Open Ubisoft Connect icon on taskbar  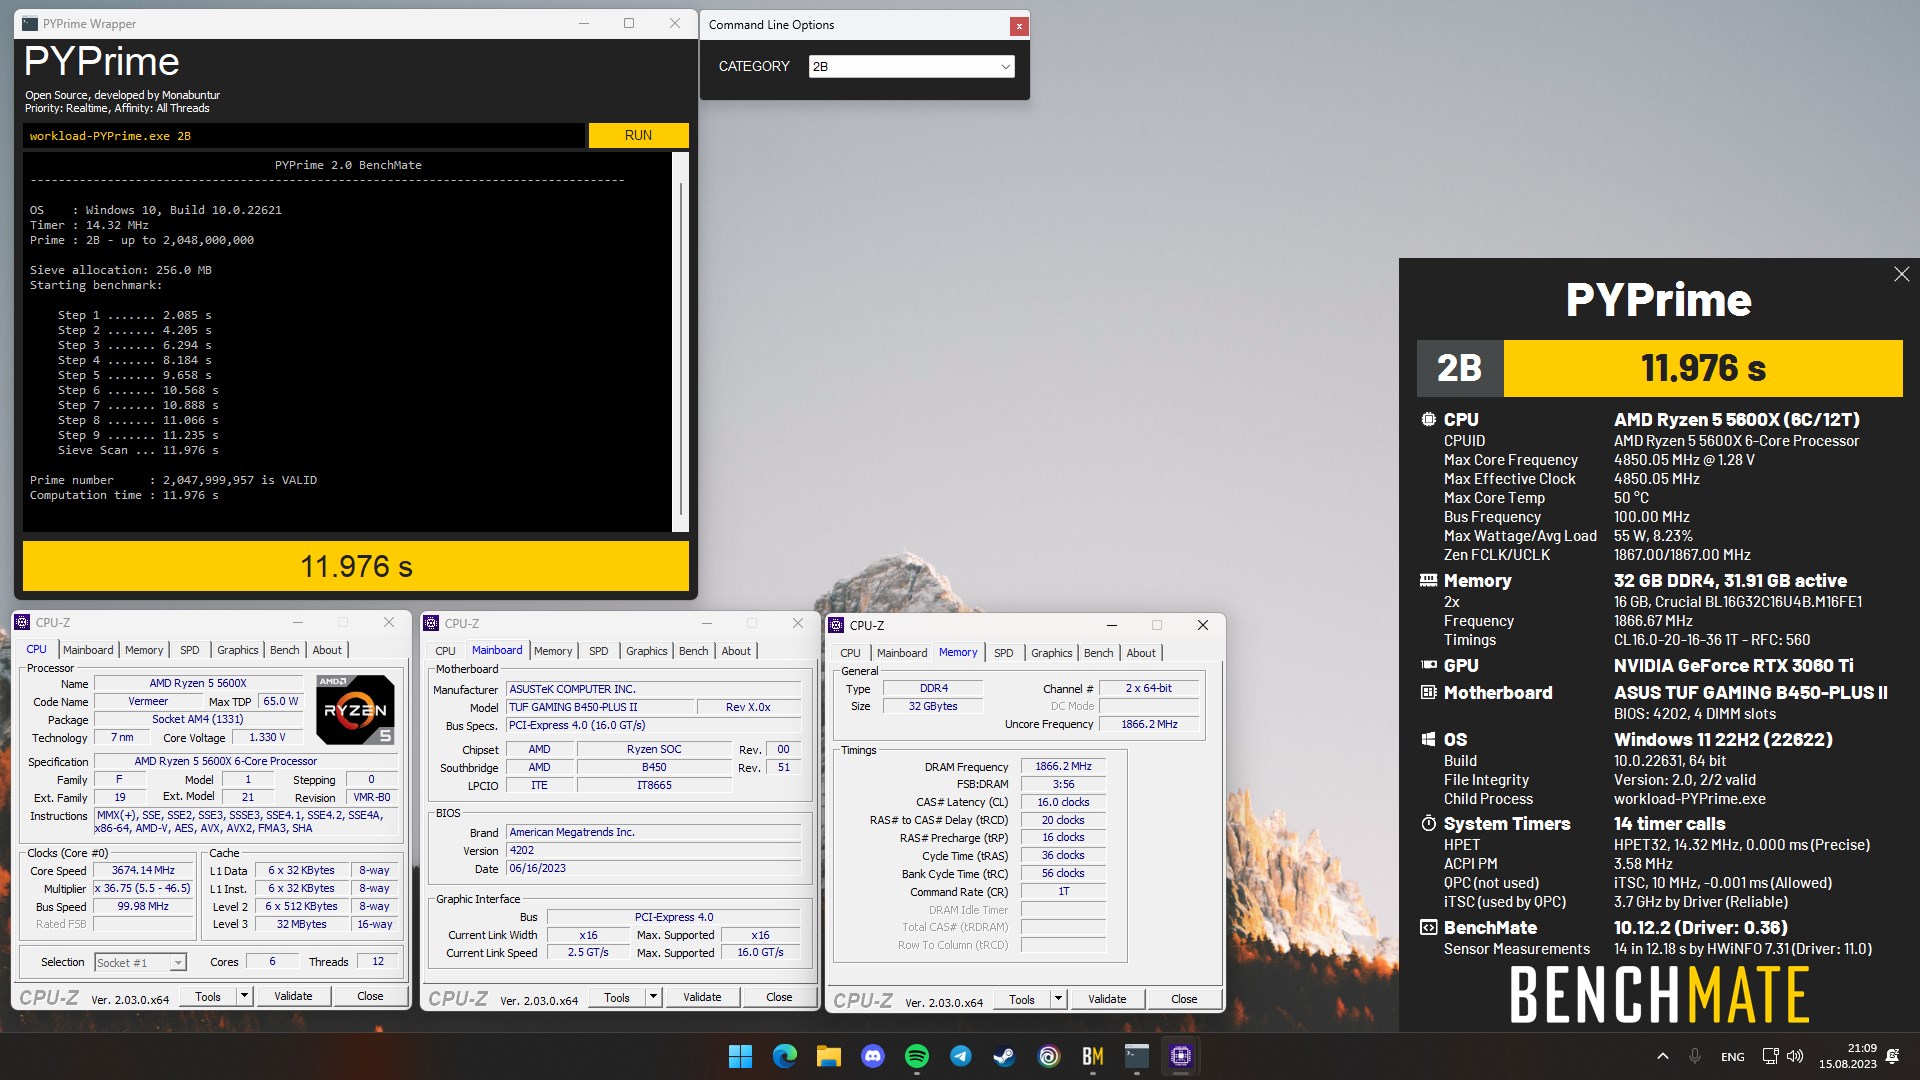coord(1048,1056)
